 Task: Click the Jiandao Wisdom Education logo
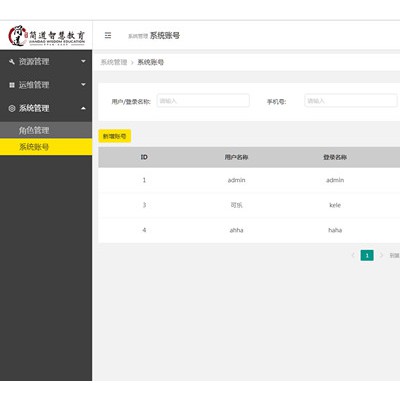pos(46,35)
